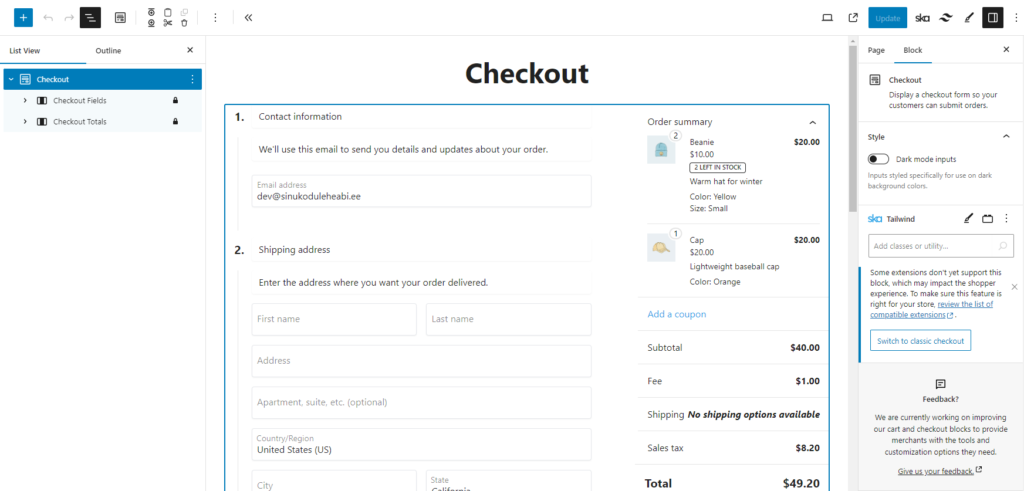Open the desktop preview device icon
This screenshot has width=1024, height=491.
[x=827, y=18]
